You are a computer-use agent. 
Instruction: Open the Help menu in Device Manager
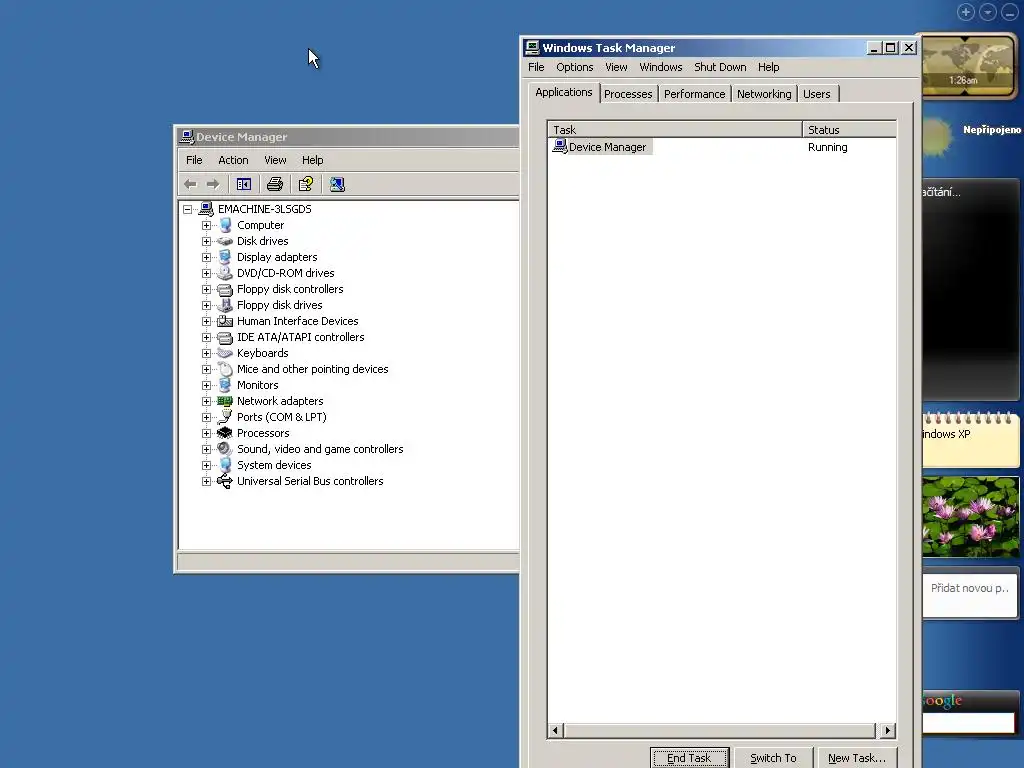point(312,160)
